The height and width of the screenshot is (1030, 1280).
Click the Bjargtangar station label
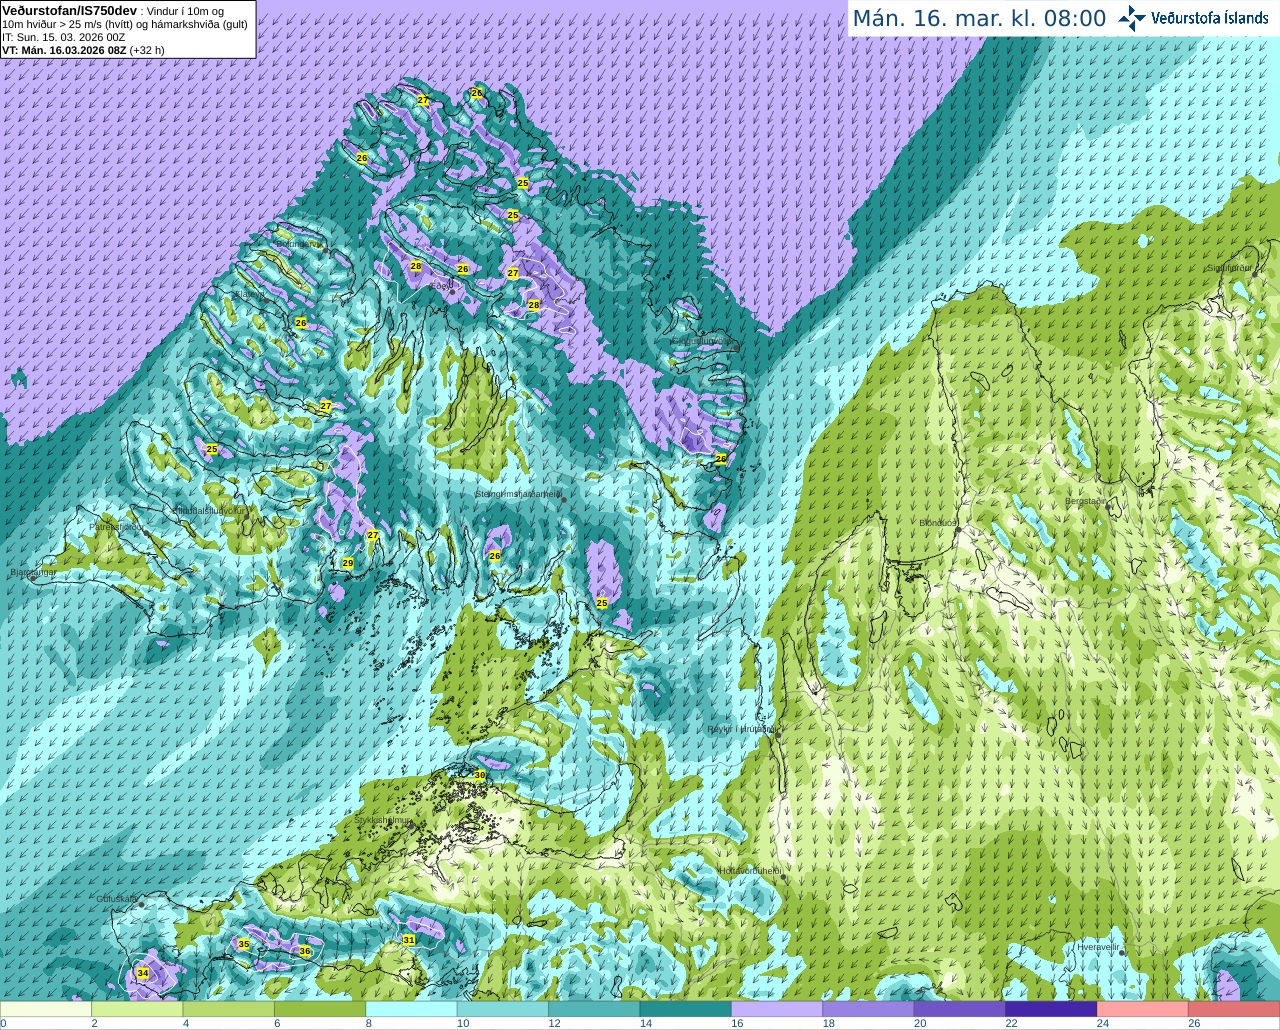click(32, 573)
